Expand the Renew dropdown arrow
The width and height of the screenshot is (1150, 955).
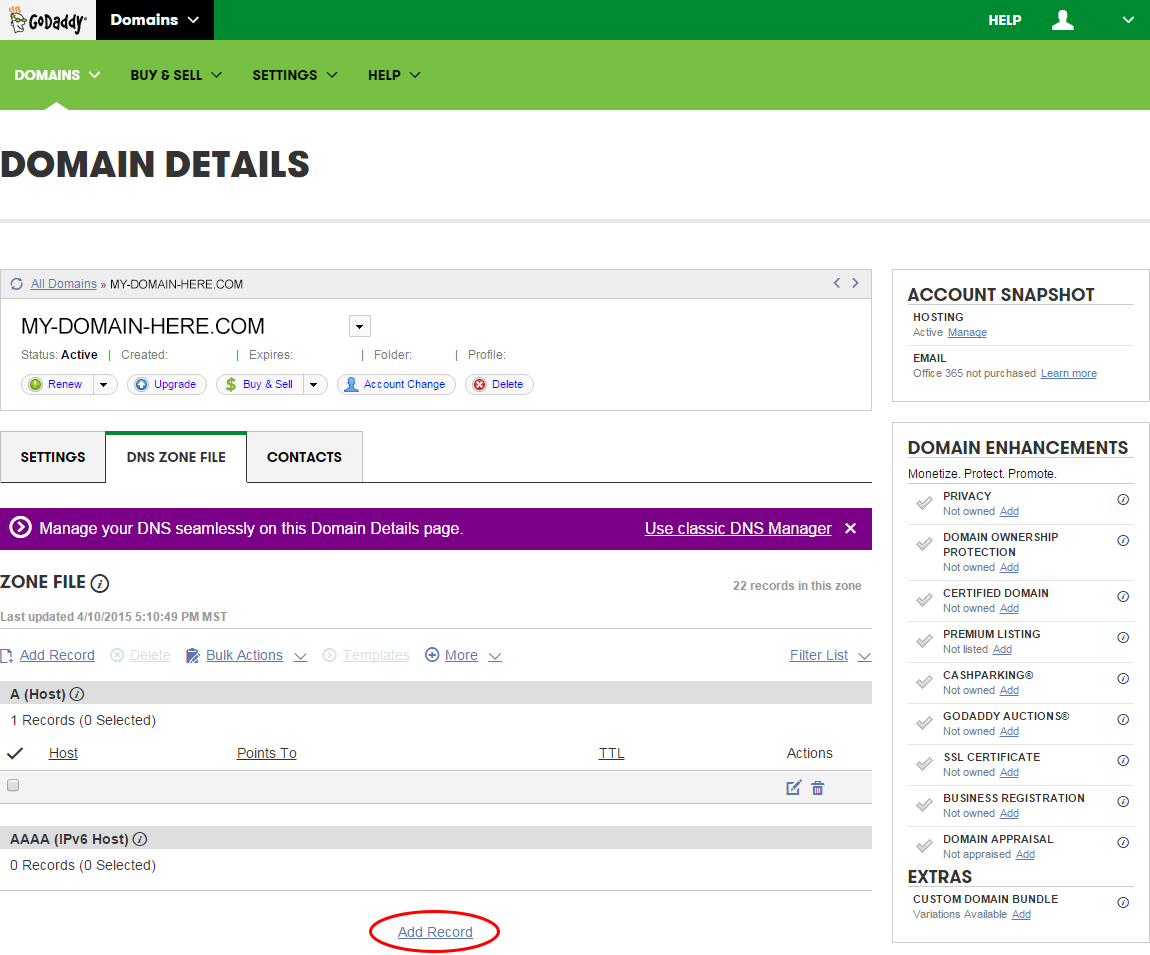[104, 384]
